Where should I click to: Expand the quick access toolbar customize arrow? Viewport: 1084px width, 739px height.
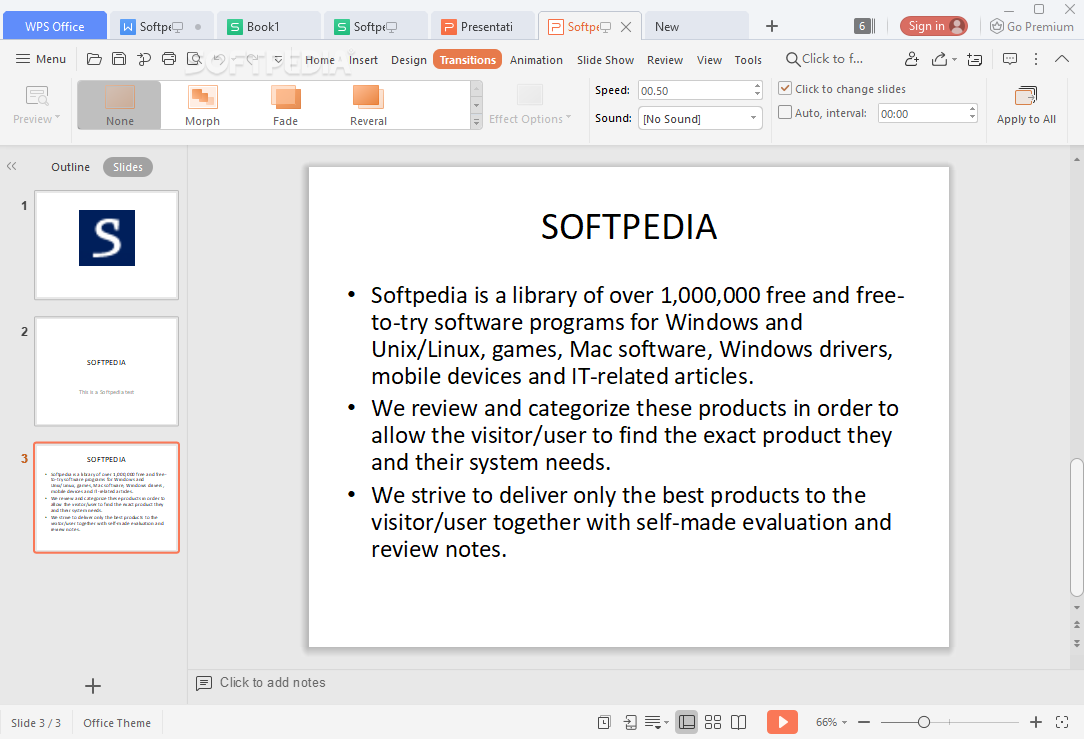[x=279, y=59]
